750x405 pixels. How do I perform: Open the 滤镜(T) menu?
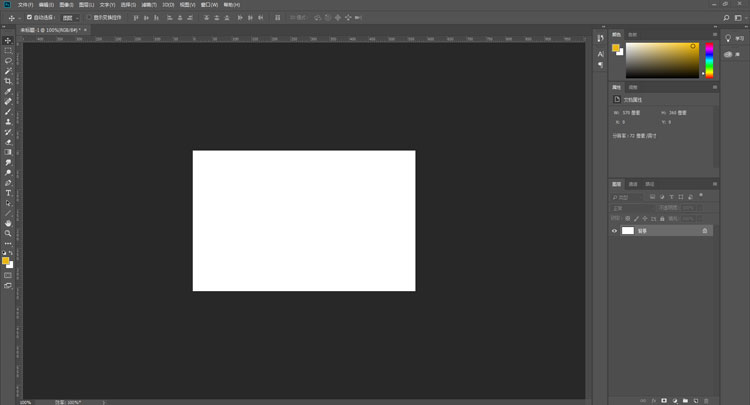pyautogui.click(x=148, y=5)
